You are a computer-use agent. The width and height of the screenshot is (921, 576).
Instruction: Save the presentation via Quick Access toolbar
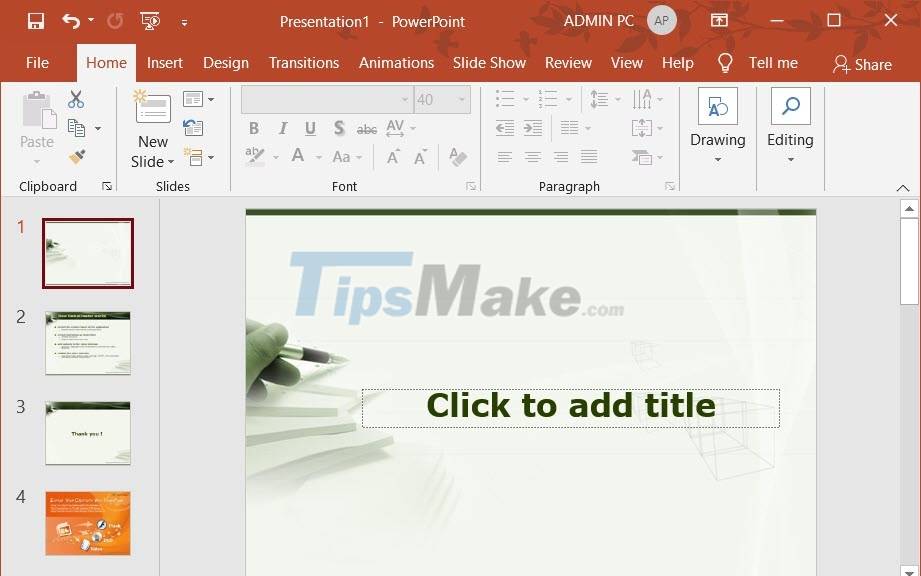pyautogui.click(x=34, y=20)
